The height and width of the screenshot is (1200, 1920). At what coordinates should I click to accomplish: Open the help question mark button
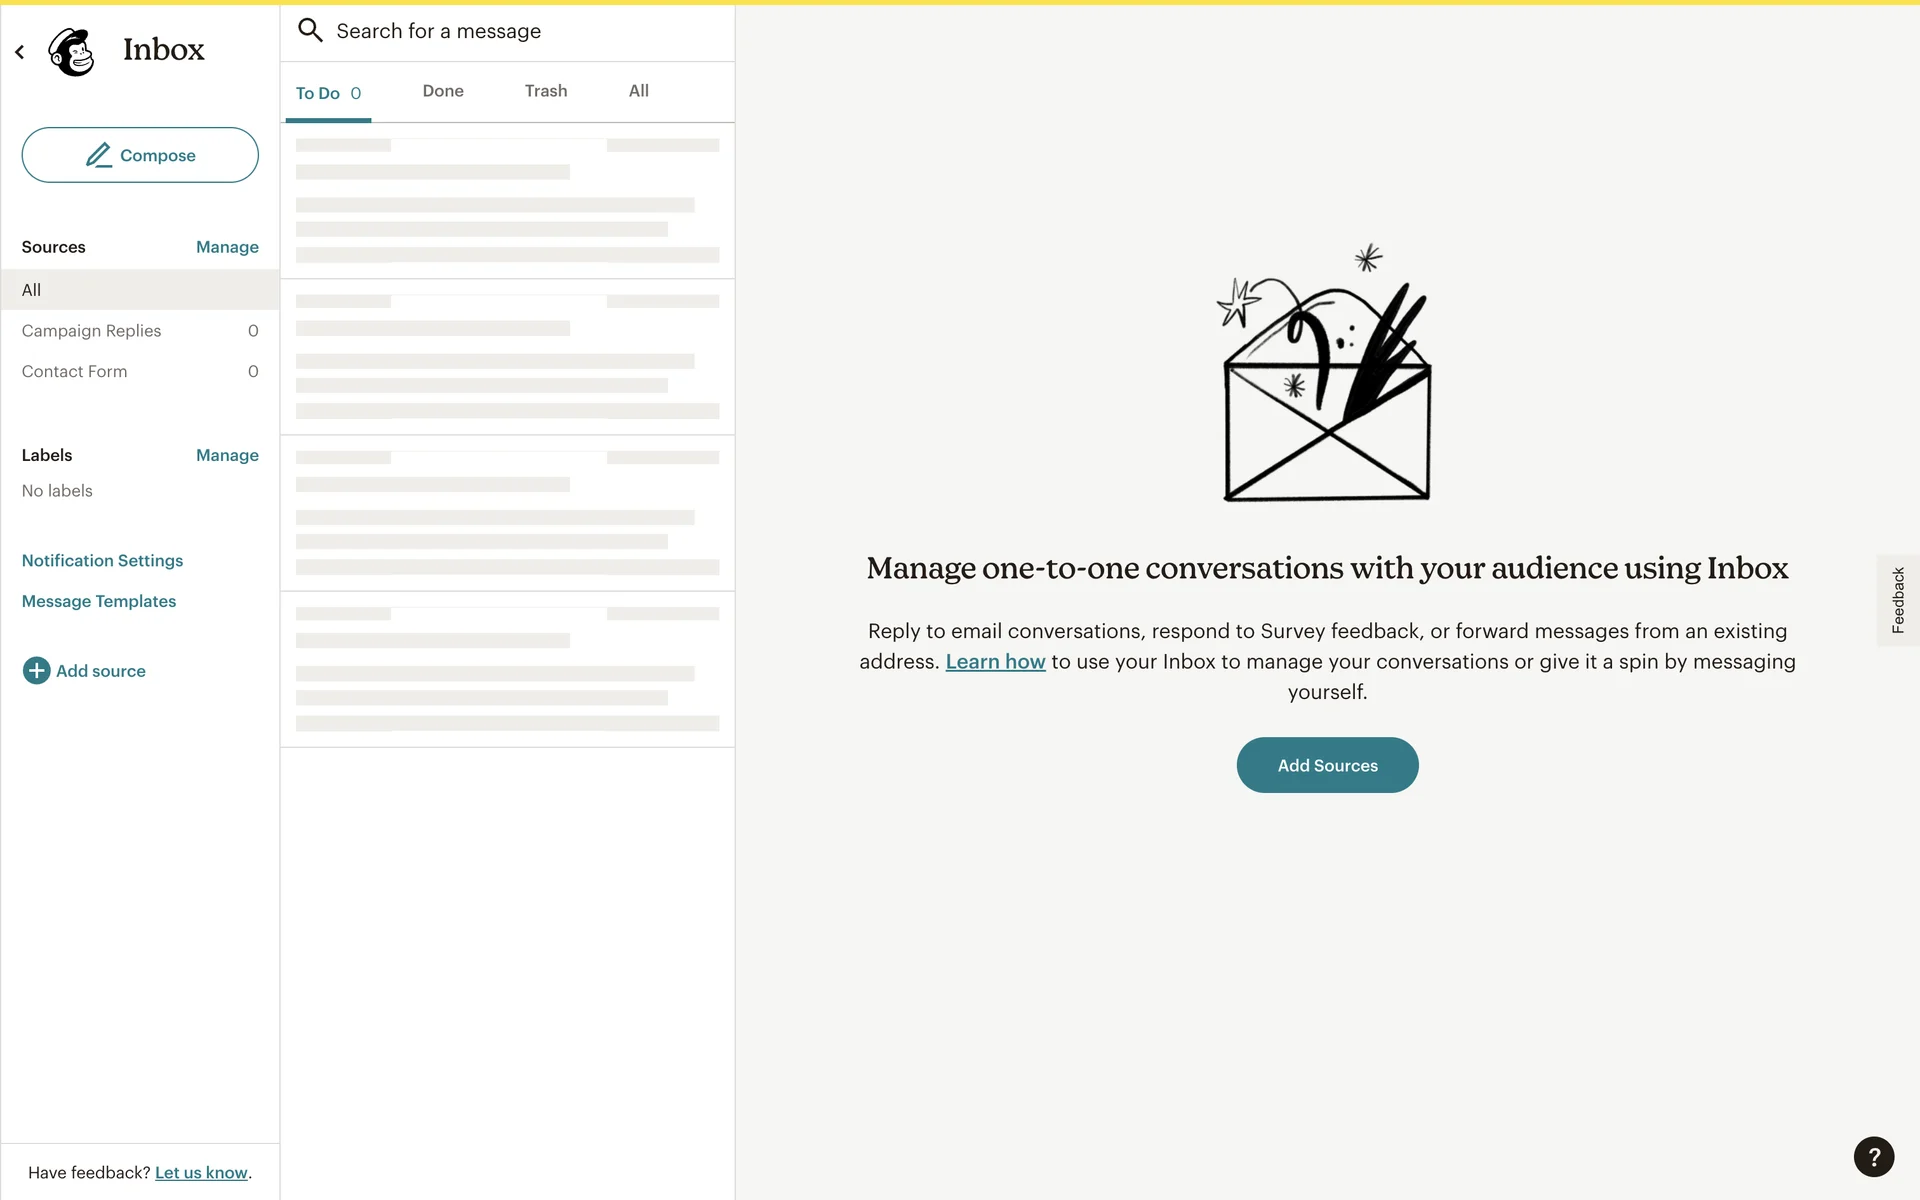point(1873,1157)
